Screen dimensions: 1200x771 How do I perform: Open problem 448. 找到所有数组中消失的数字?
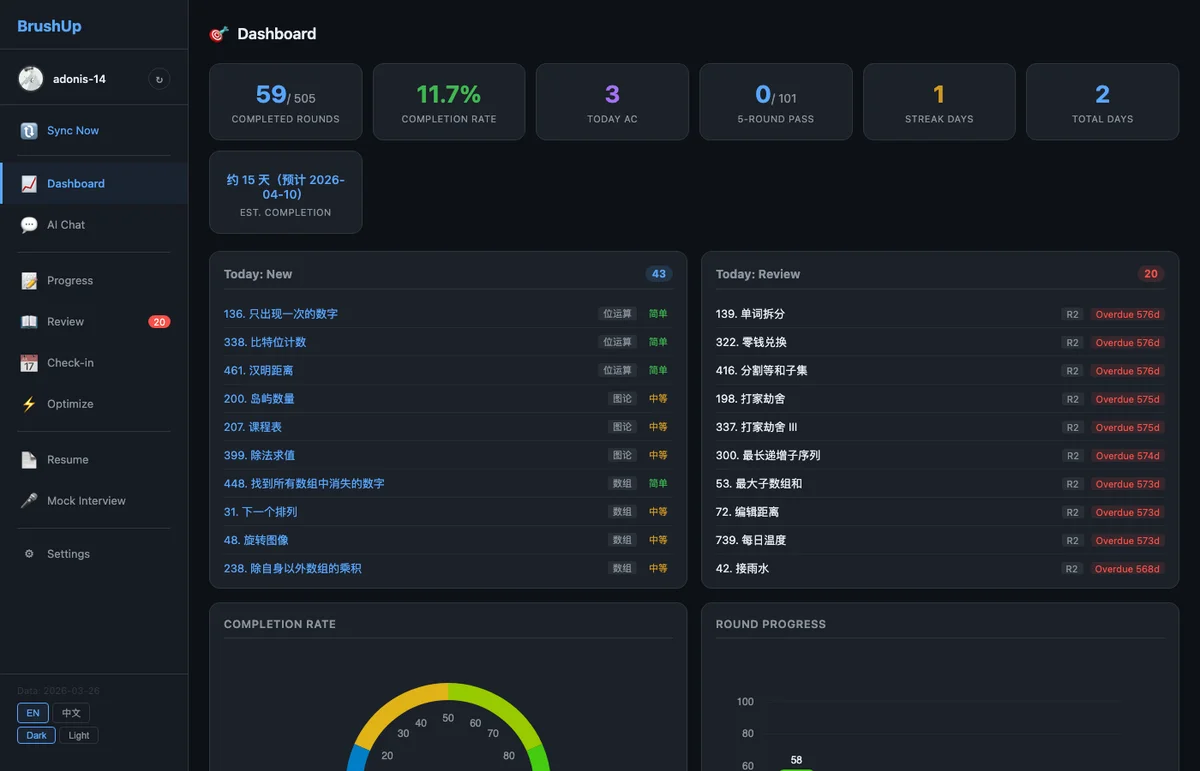pos(304,484)
